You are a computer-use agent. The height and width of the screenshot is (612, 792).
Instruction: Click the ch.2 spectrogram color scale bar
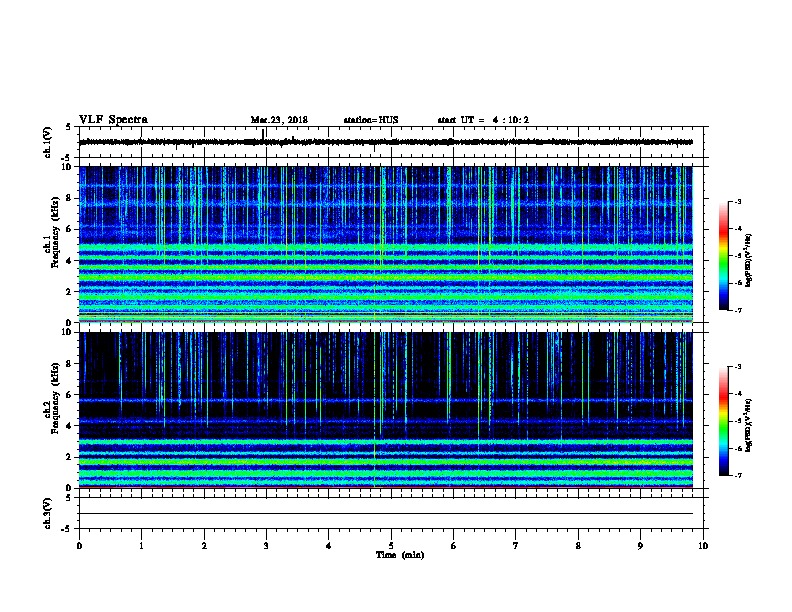(x=724, y=421)
